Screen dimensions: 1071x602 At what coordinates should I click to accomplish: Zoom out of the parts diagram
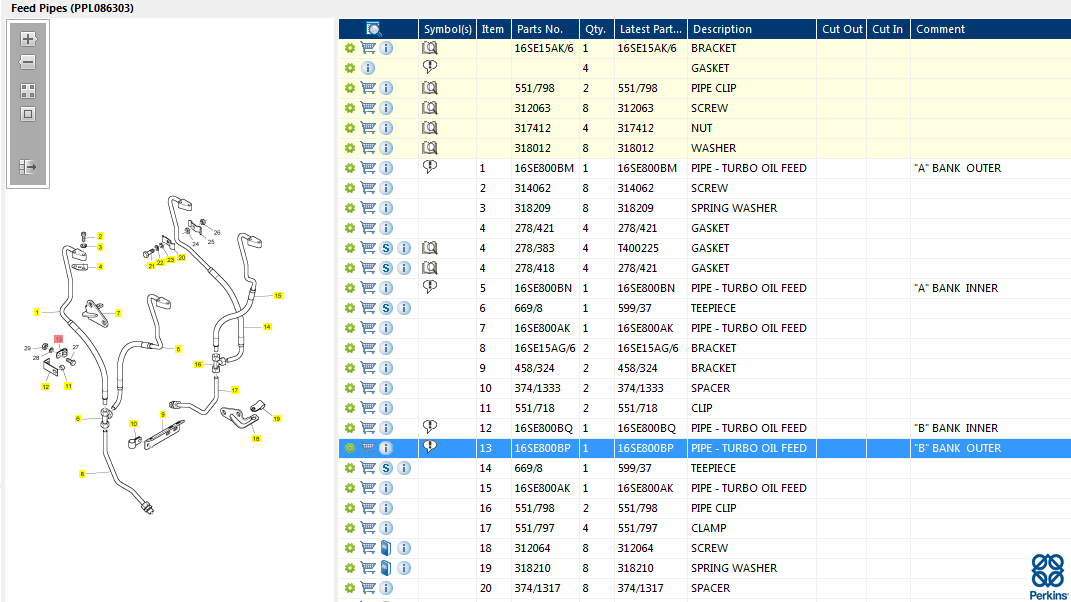click(28, 63)
